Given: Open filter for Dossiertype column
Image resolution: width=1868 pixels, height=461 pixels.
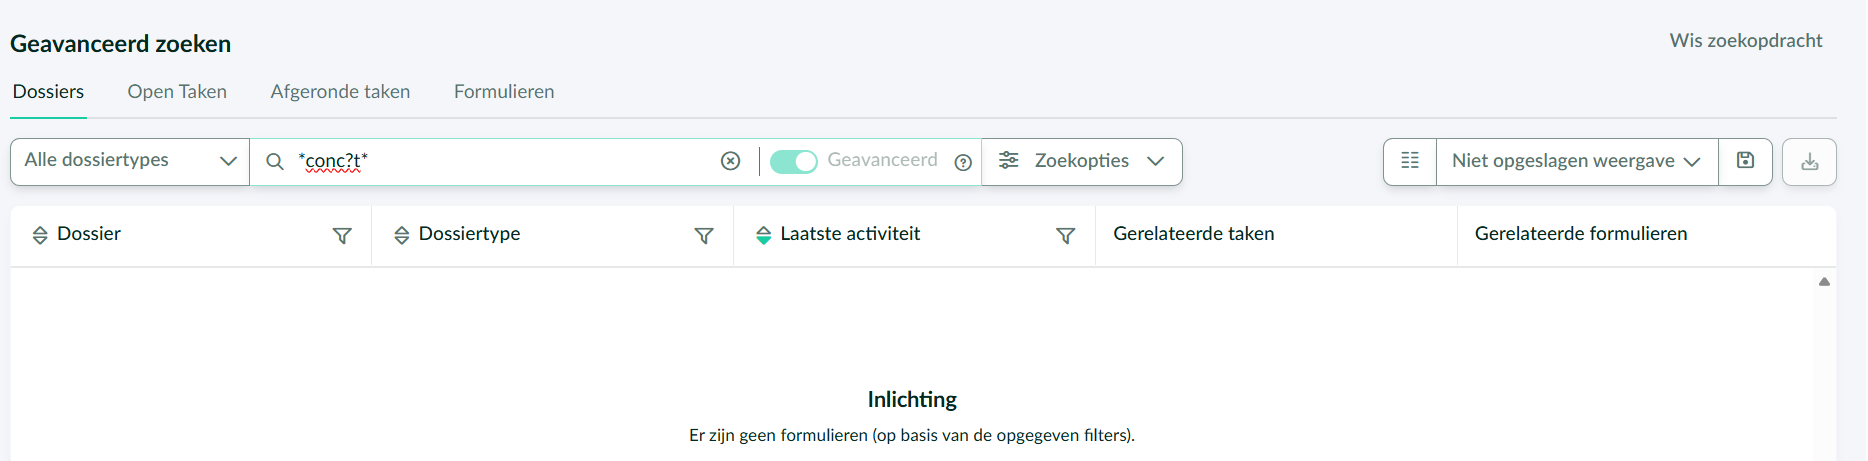Looking at the screenshot, I should pyautogui.click(x=704, y=235).
